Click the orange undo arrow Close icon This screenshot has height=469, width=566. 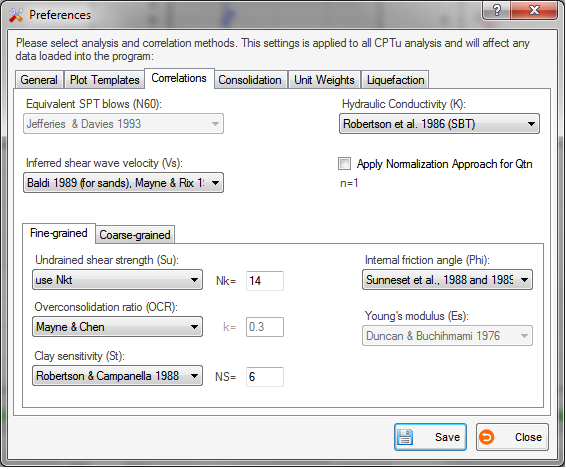pyautogui.click(x=487, y=437)
